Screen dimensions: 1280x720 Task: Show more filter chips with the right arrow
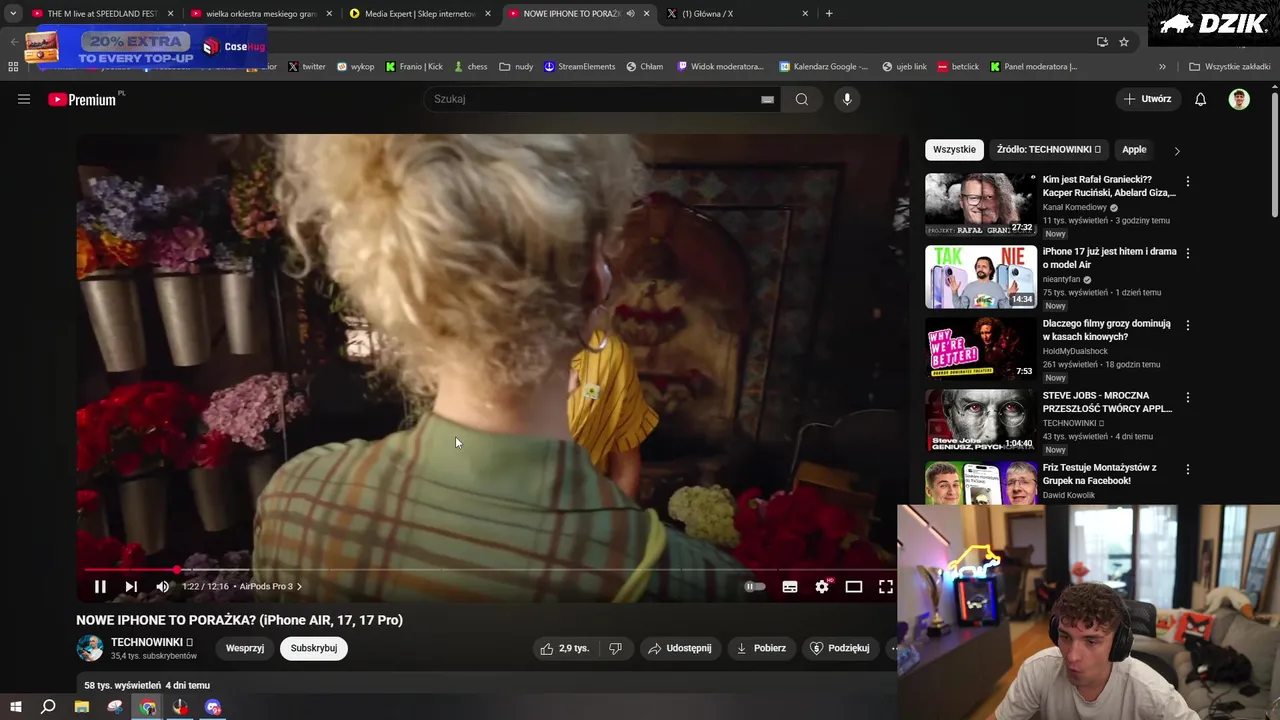[x=1177, y=151]
